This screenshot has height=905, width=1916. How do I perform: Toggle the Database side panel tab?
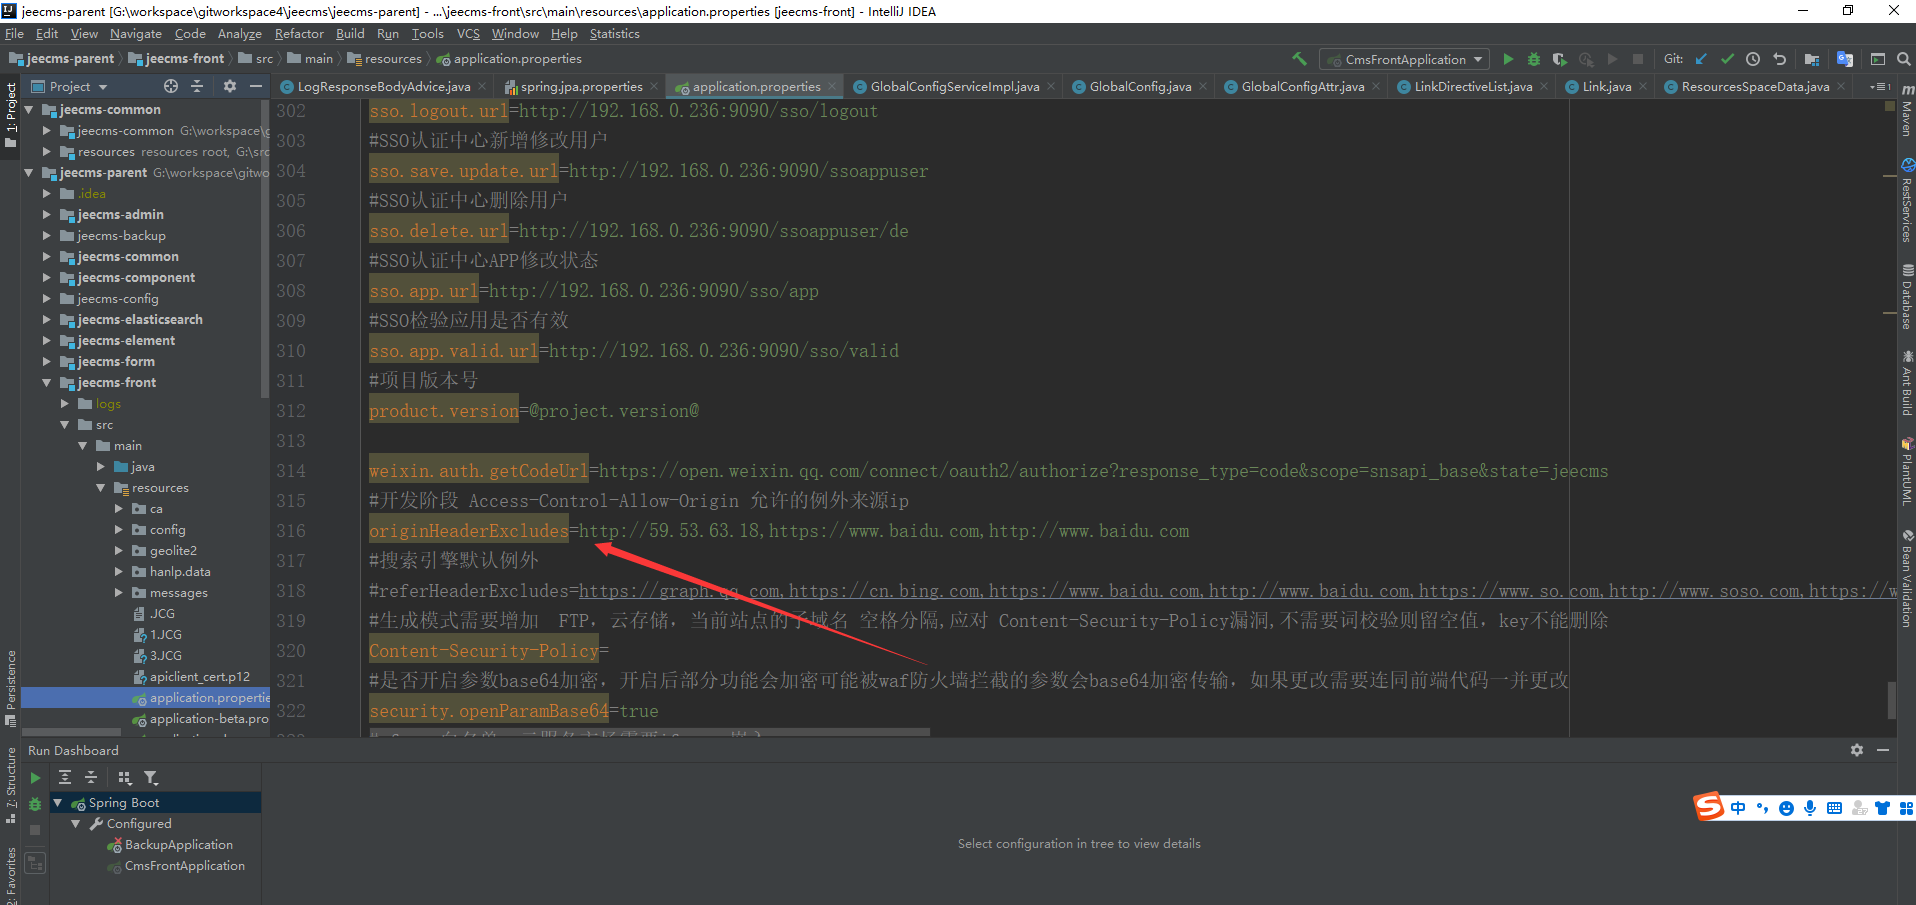(1907, 297)
